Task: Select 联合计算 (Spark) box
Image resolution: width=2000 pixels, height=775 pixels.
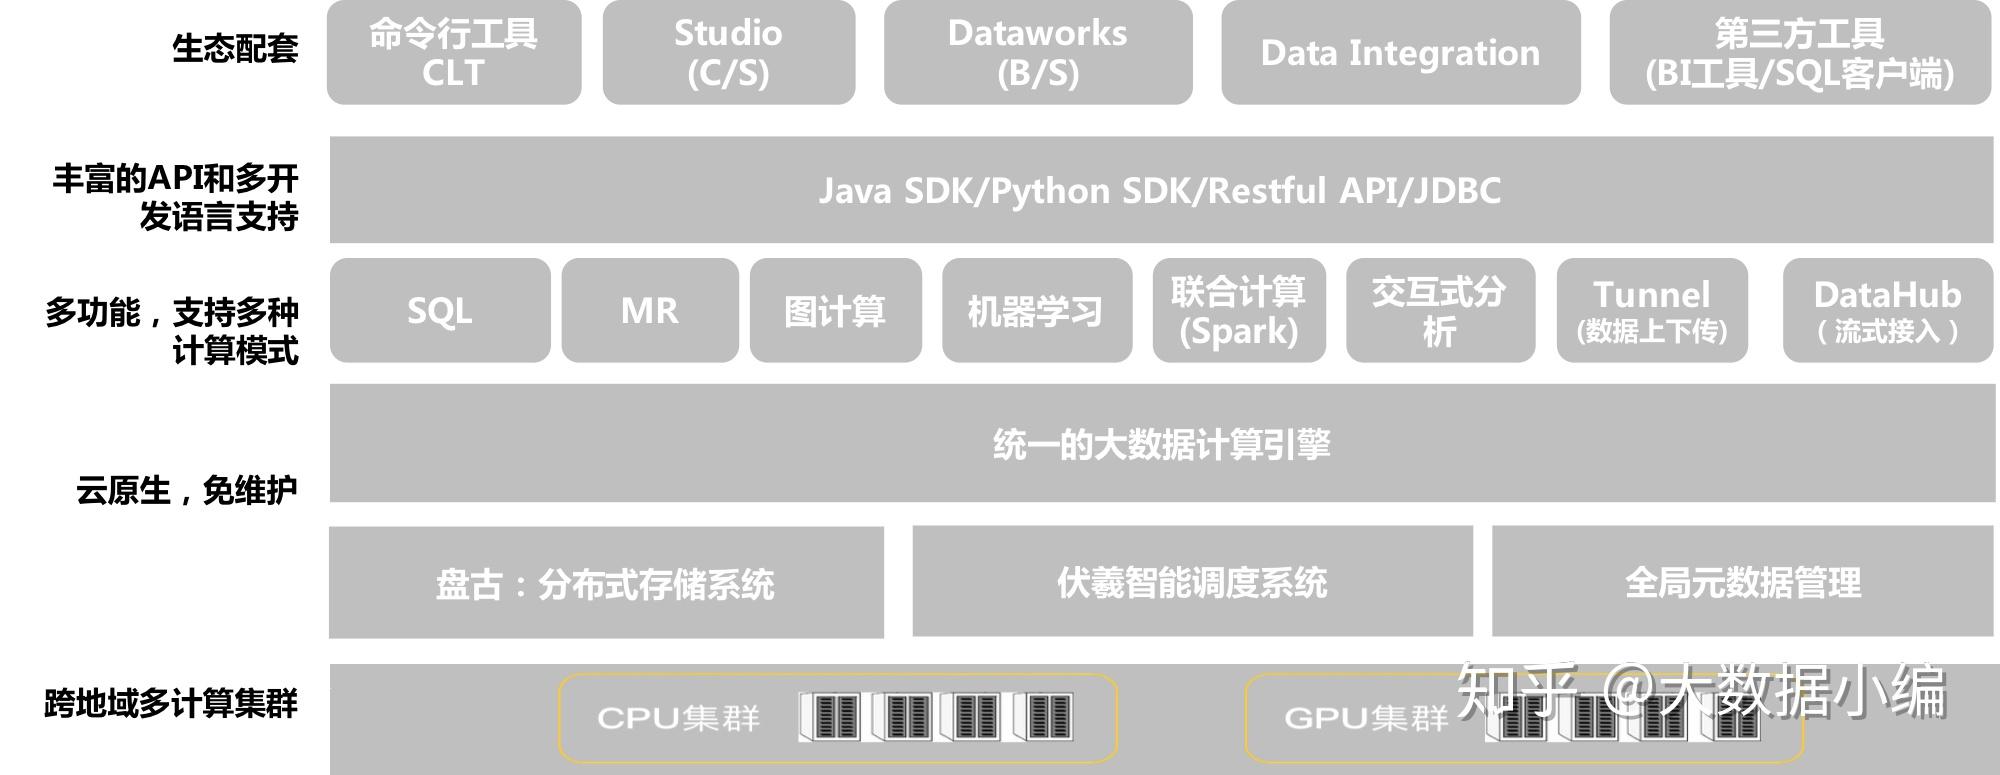Action: click(x=1239, y=310)
